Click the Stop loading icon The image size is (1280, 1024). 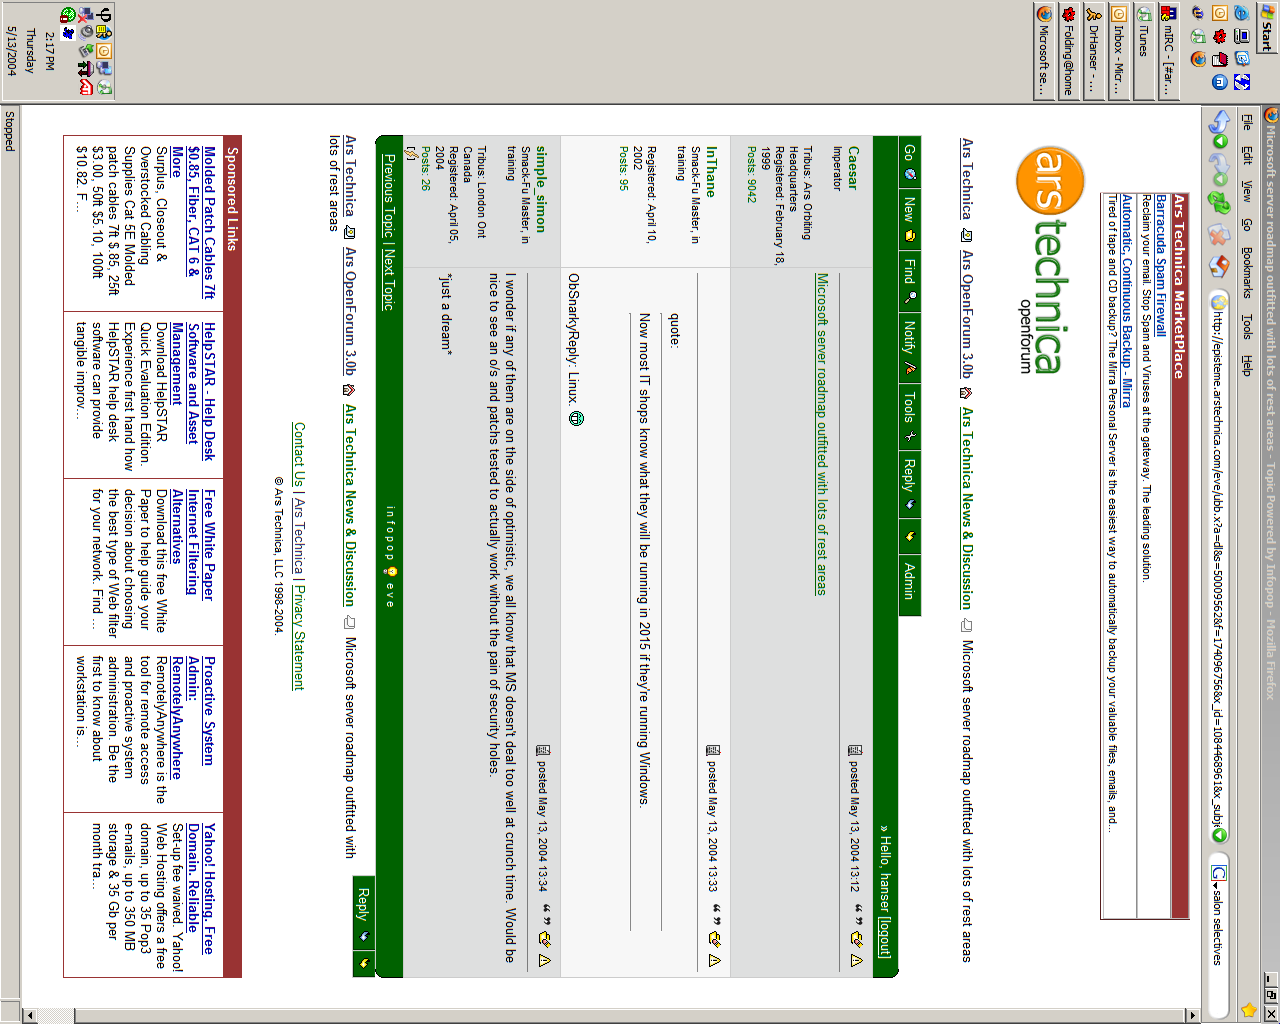click(1219, 234)
